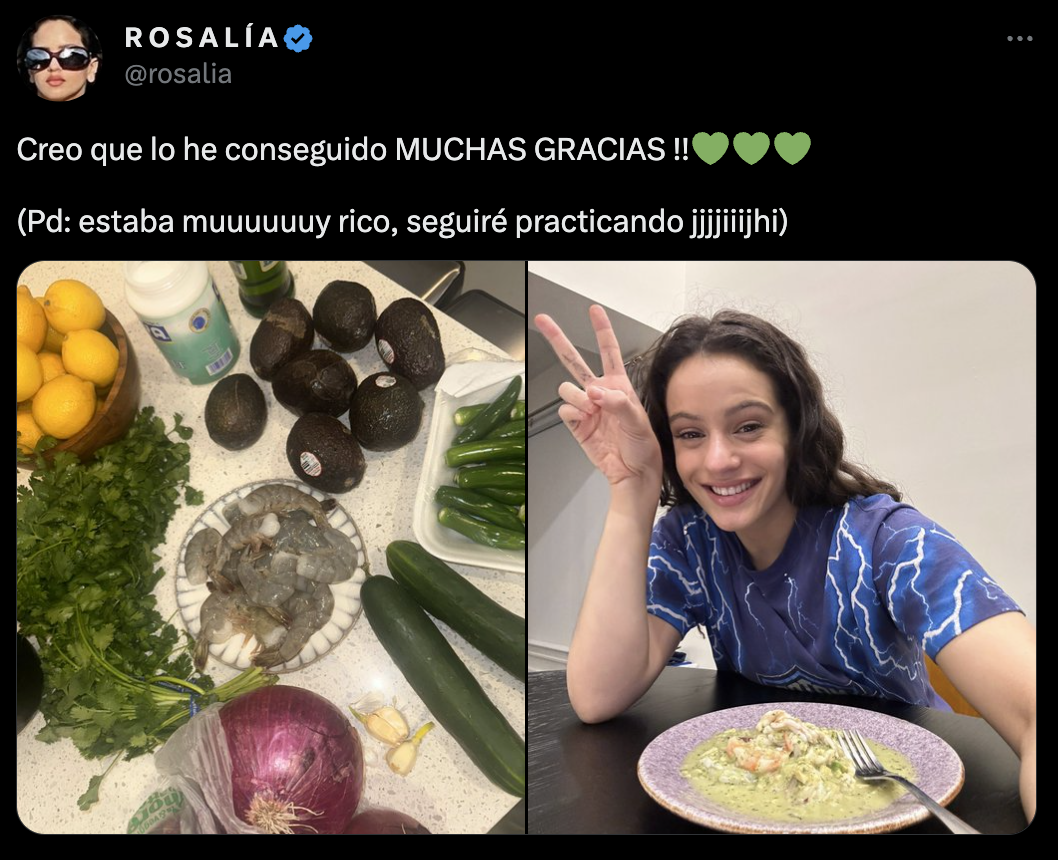Click the red onion in ingredients photo
The image size is (1058, 860).
[284, 761]
